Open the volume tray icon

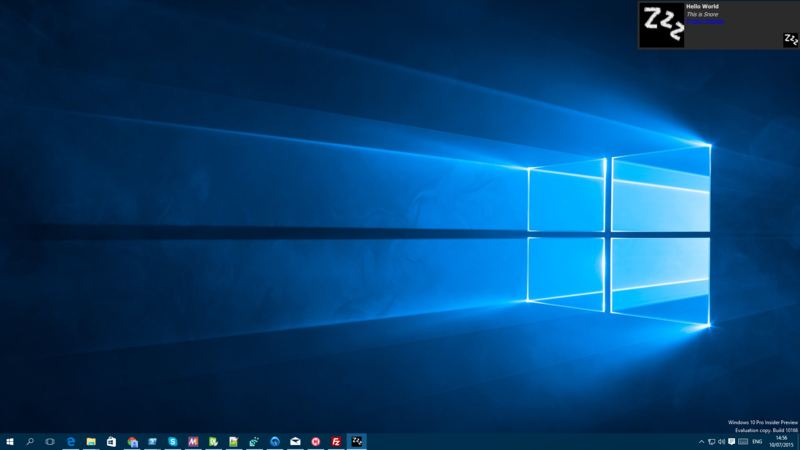click(x=721, y=442)
